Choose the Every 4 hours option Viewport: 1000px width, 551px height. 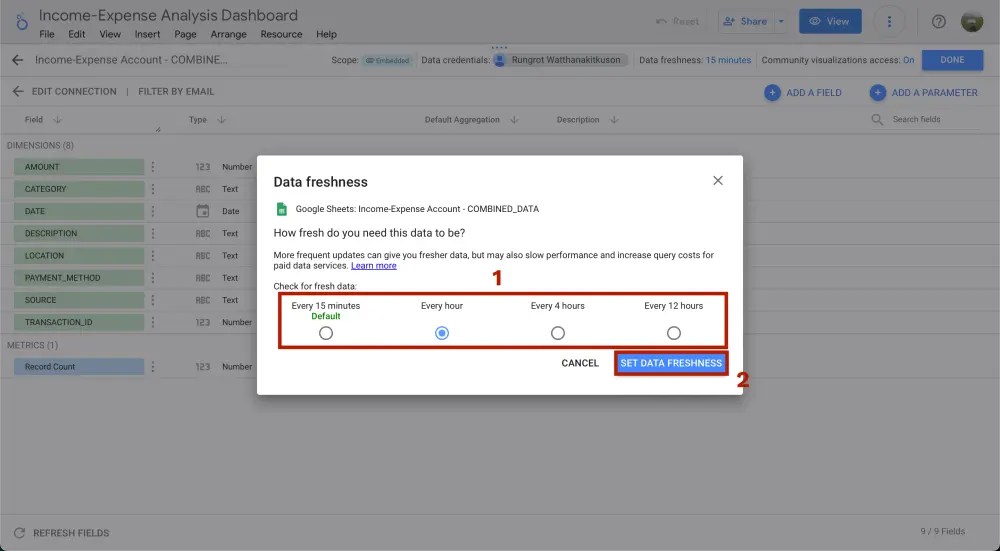558,333
